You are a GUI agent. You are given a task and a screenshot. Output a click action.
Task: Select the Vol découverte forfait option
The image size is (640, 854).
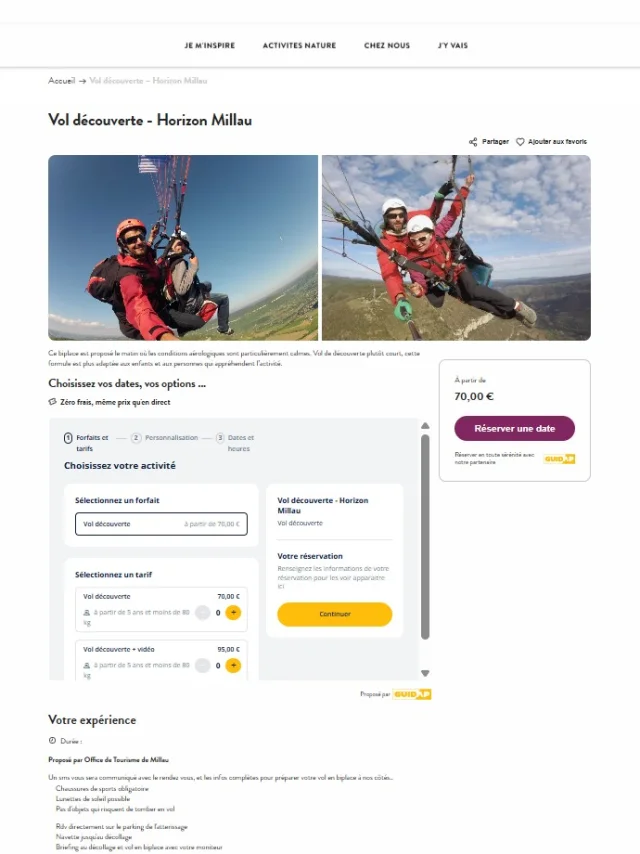coord(161,524)
